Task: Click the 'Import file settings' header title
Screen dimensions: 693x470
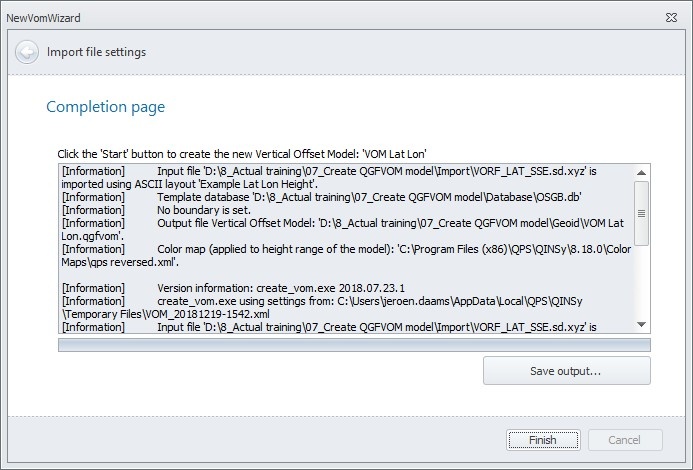Action: (x=96, y=52)
